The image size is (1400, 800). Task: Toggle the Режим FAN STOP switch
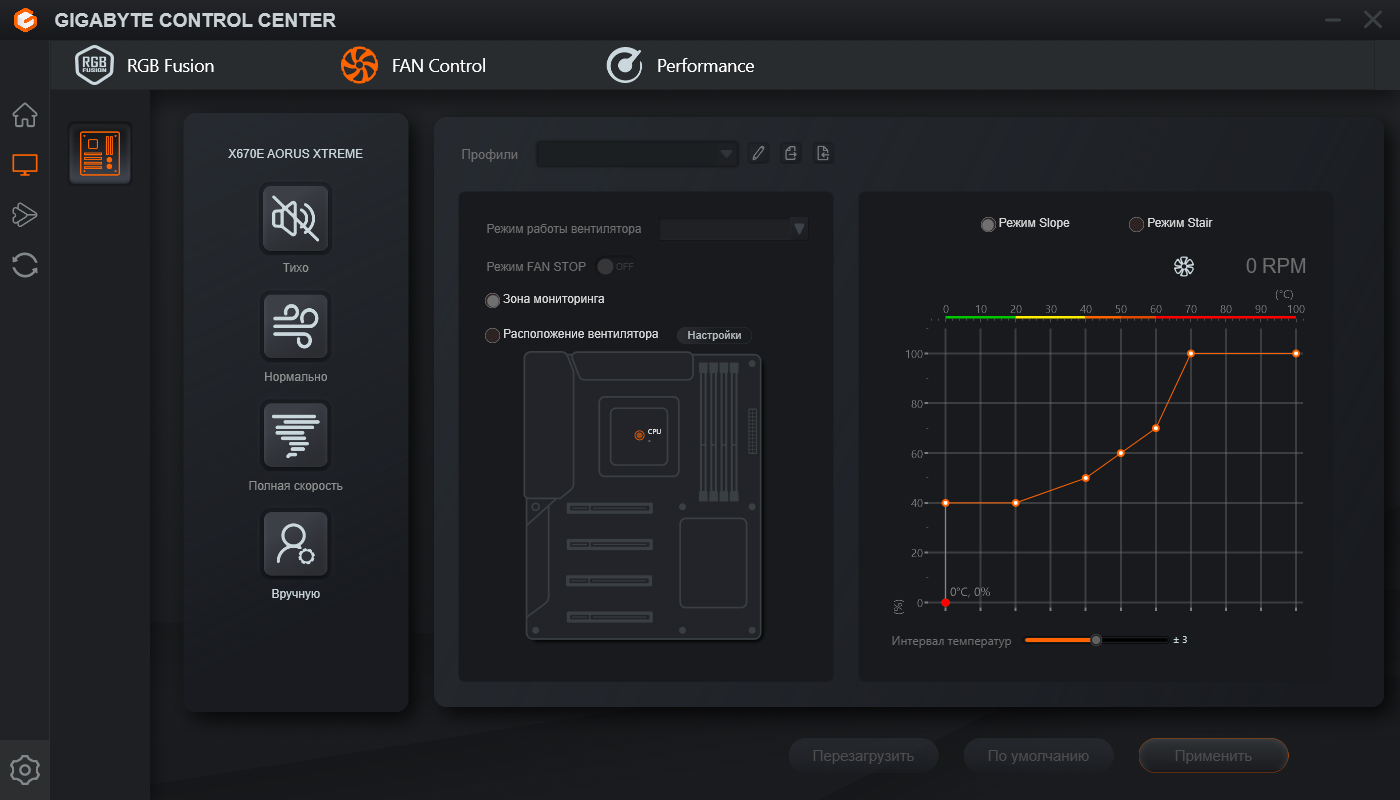tap(615, 266)
